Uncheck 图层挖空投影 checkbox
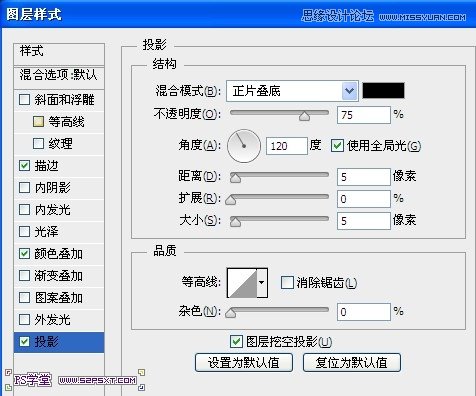 [x=236, y=342]
